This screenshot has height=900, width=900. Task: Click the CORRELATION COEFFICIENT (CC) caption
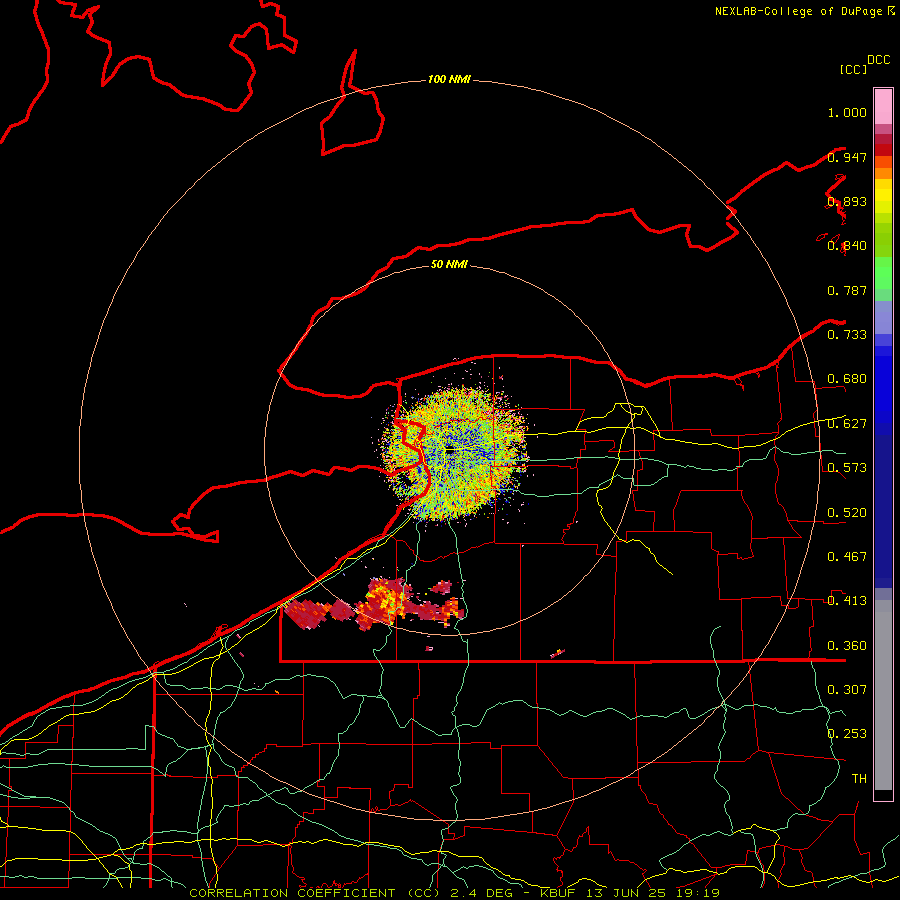(315, 893)
